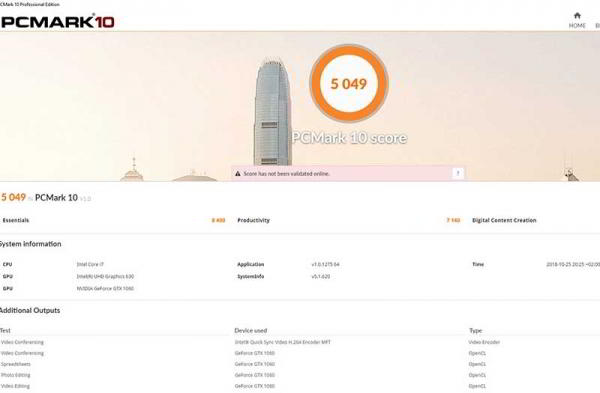Select the 'Intel Core i7' value
Screen dimensions: 600x393
90,264
